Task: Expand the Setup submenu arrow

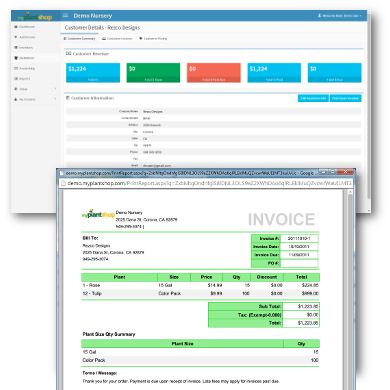Action: point(55,89)
